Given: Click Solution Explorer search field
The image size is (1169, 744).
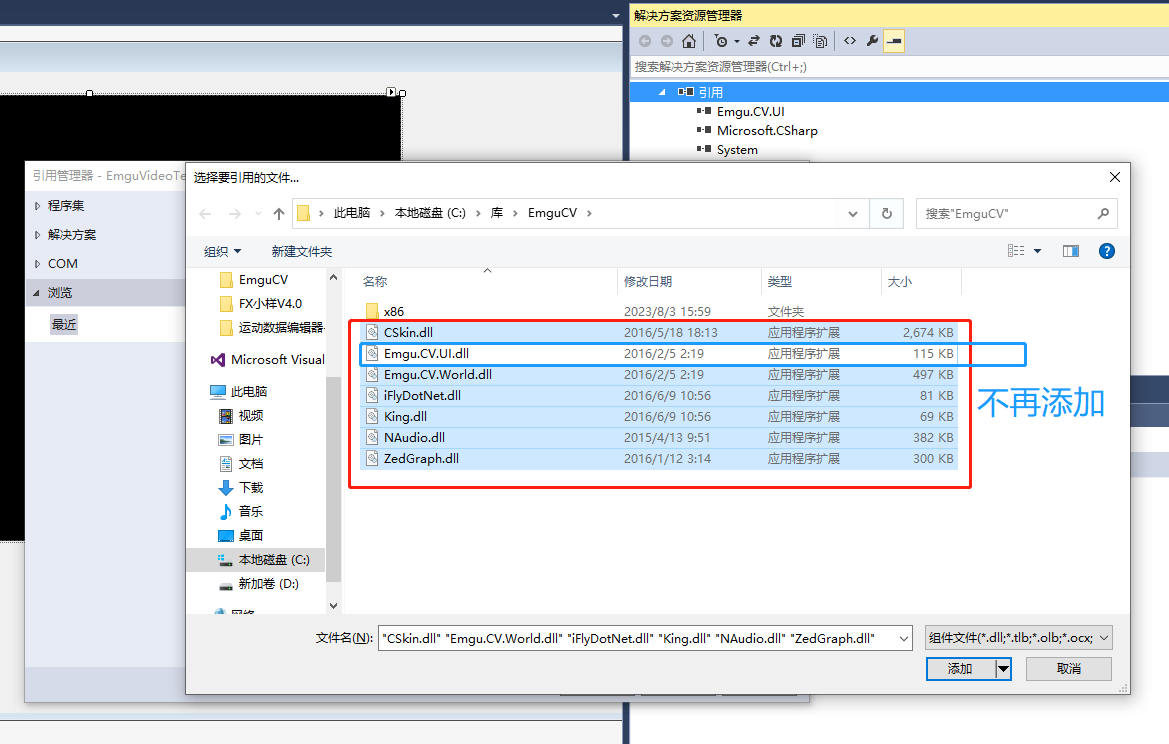Looking at the screenshot, I should pos(899,67).
